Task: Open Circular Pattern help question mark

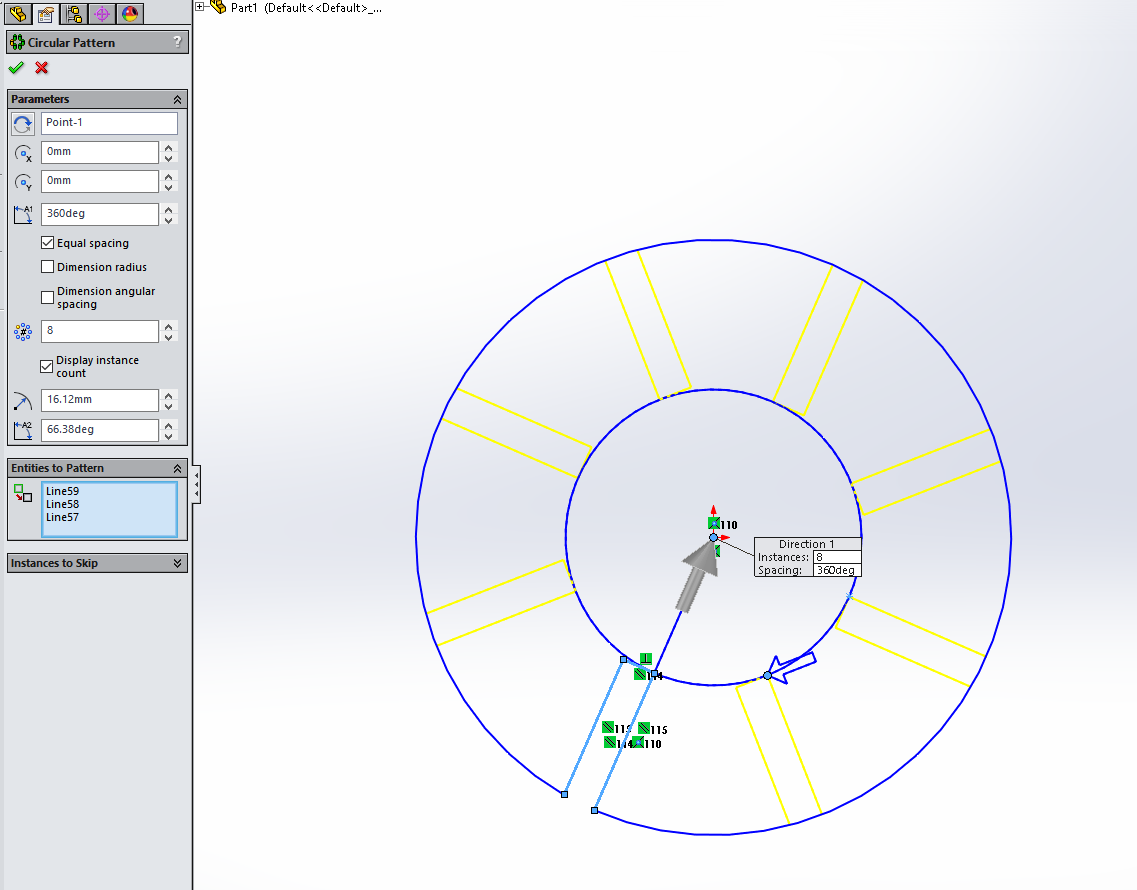Action: click(x=178, y=42)
